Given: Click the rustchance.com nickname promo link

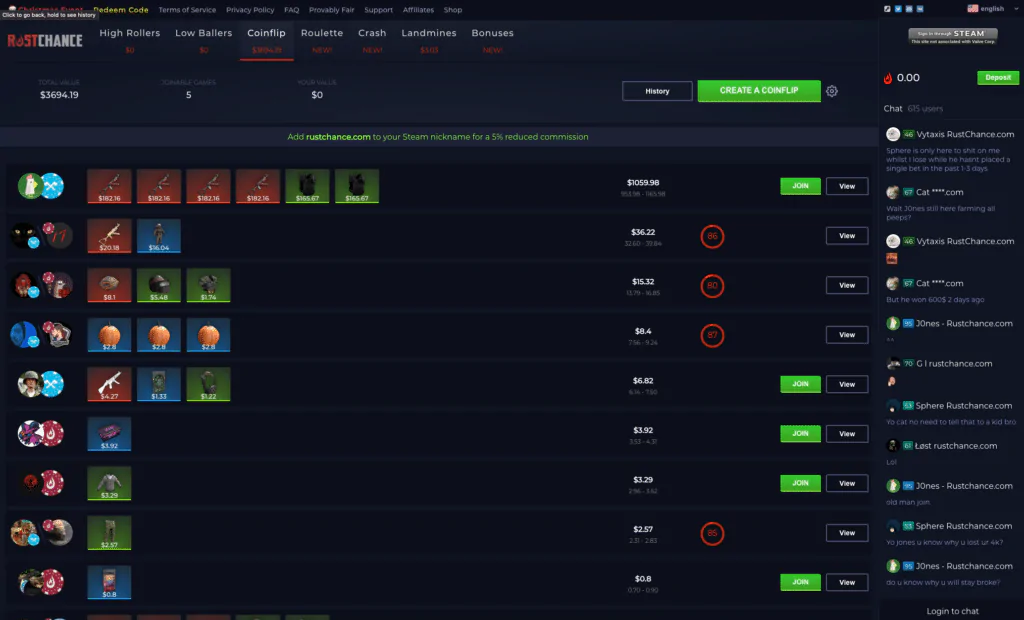Looking at the screenshot, I should [338, 137].
